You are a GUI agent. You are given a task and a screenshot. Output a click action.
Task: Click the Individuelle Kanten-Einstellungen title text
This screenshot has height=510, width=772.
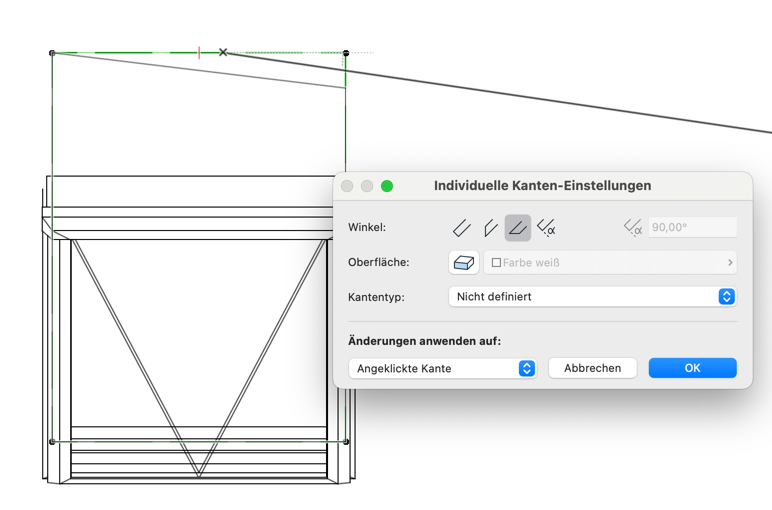(x=543, y=186)
